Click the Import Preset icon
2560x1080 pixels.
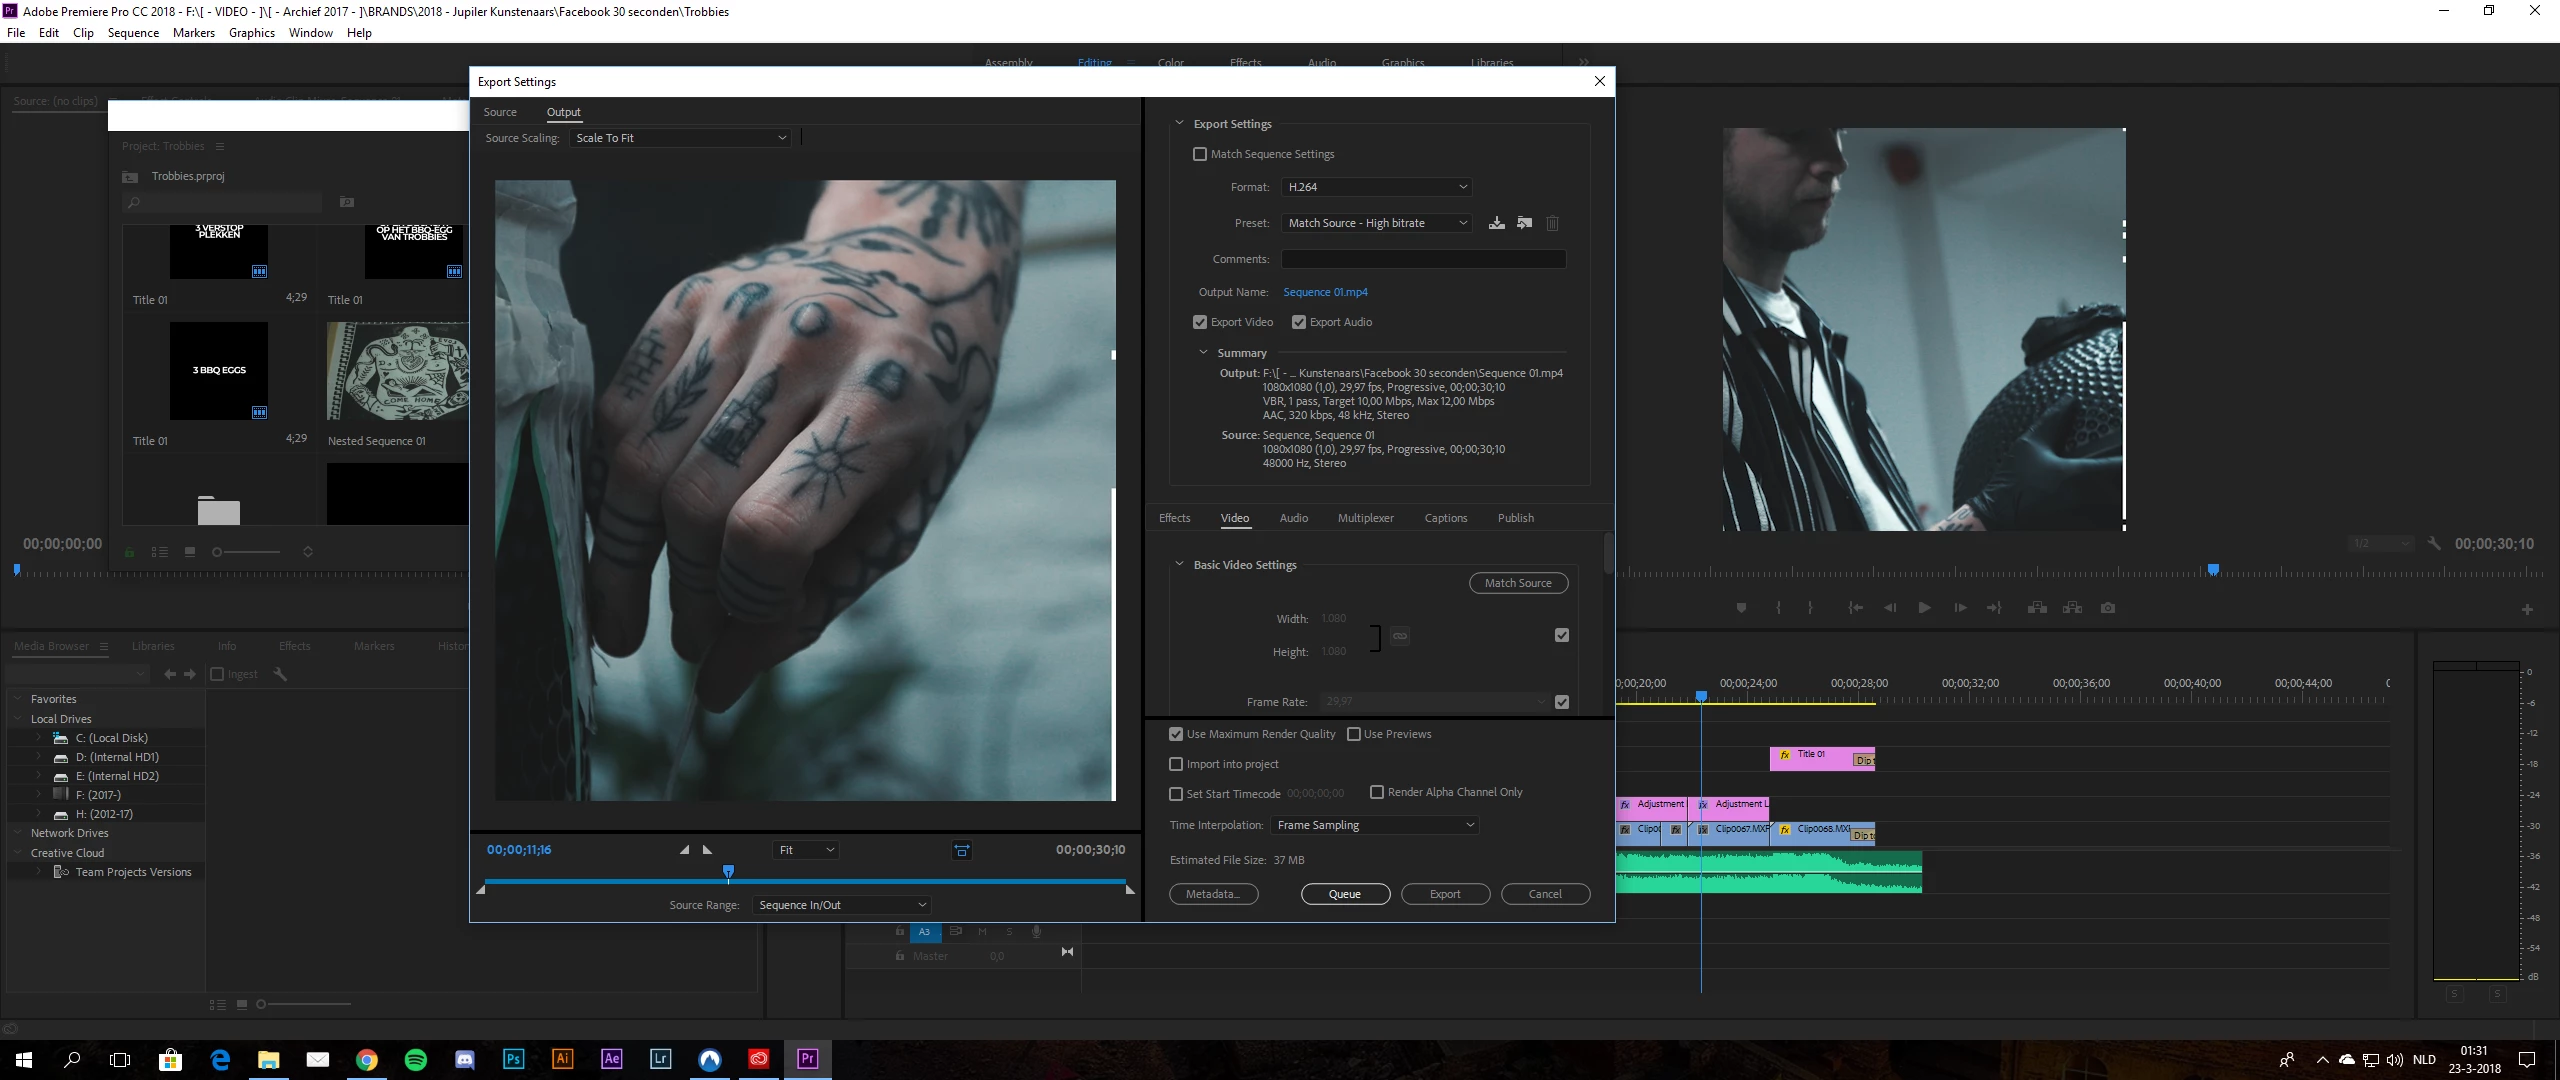pyautogui.click(x=1524, y=223)
